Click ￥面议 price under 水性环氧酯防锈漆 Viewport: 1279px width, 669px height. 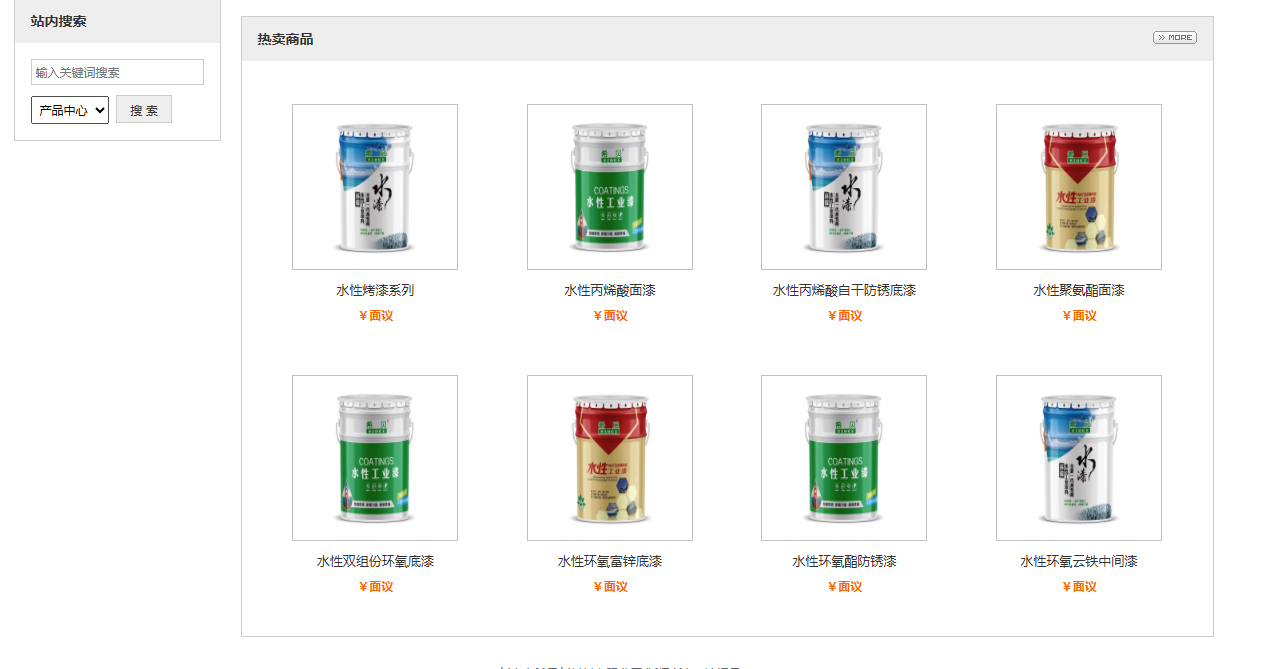click(845, 587)
